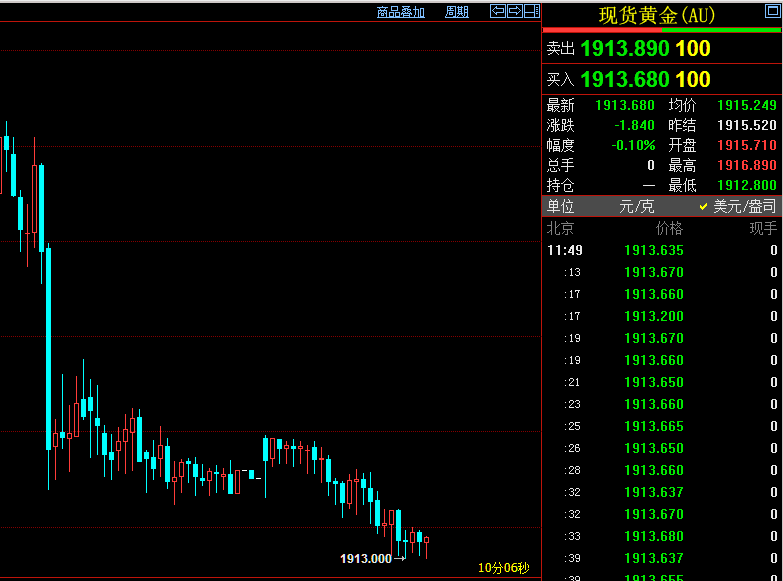The height and width of the screenshot is (581, 783).
Task: Click the 最高 value 1916.890
Action: [746, 165]
